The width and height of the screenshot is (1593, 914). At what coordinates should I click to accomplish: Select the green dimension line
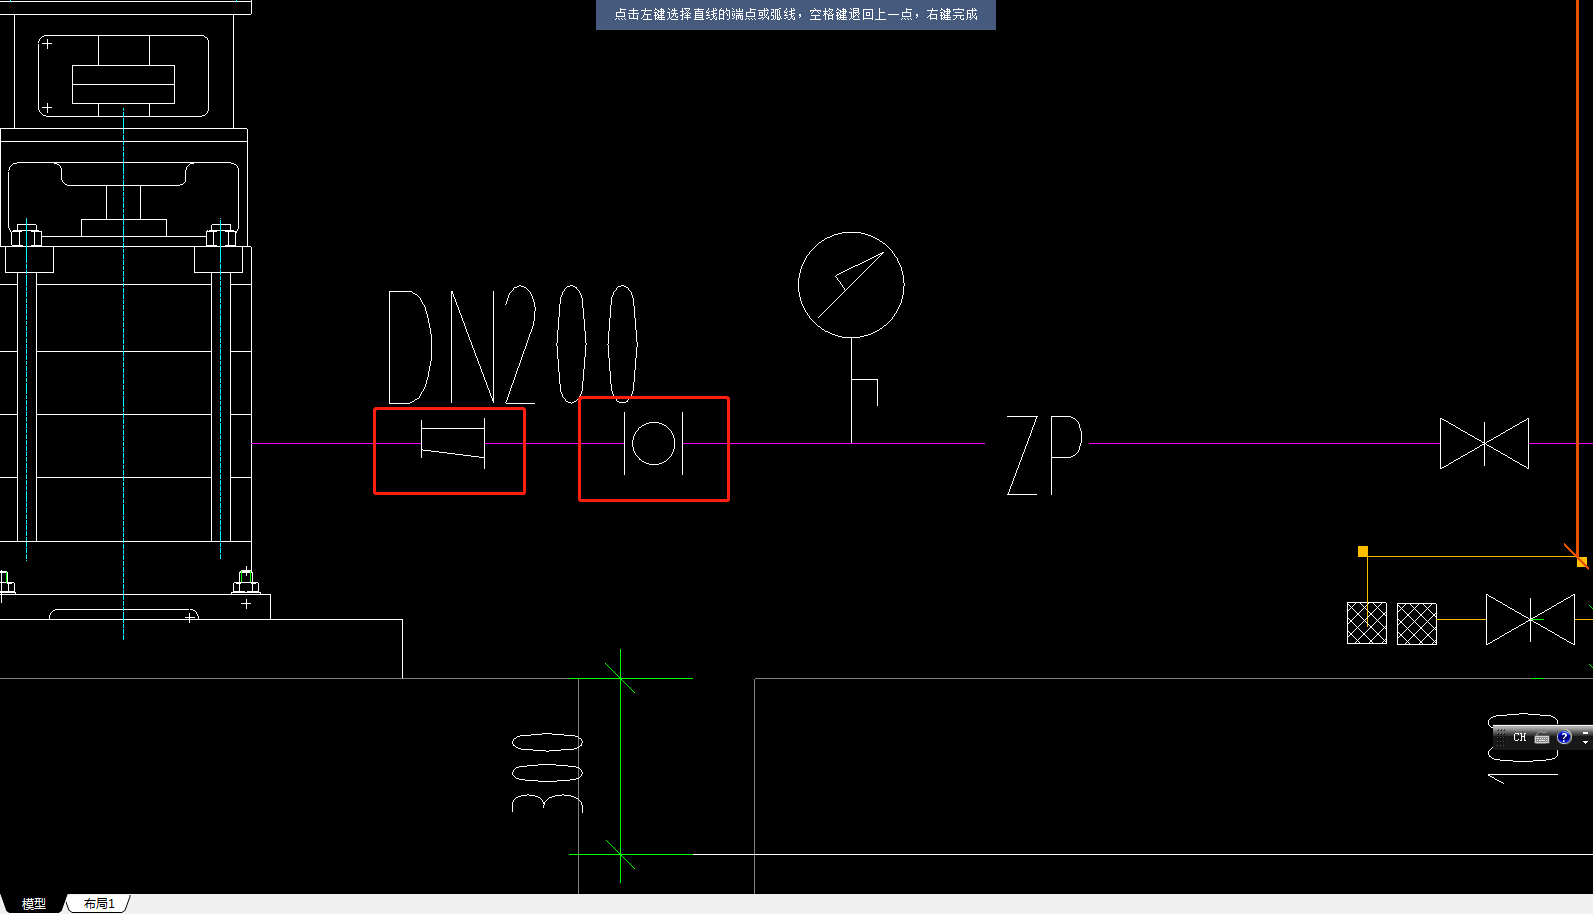(621, 766)
